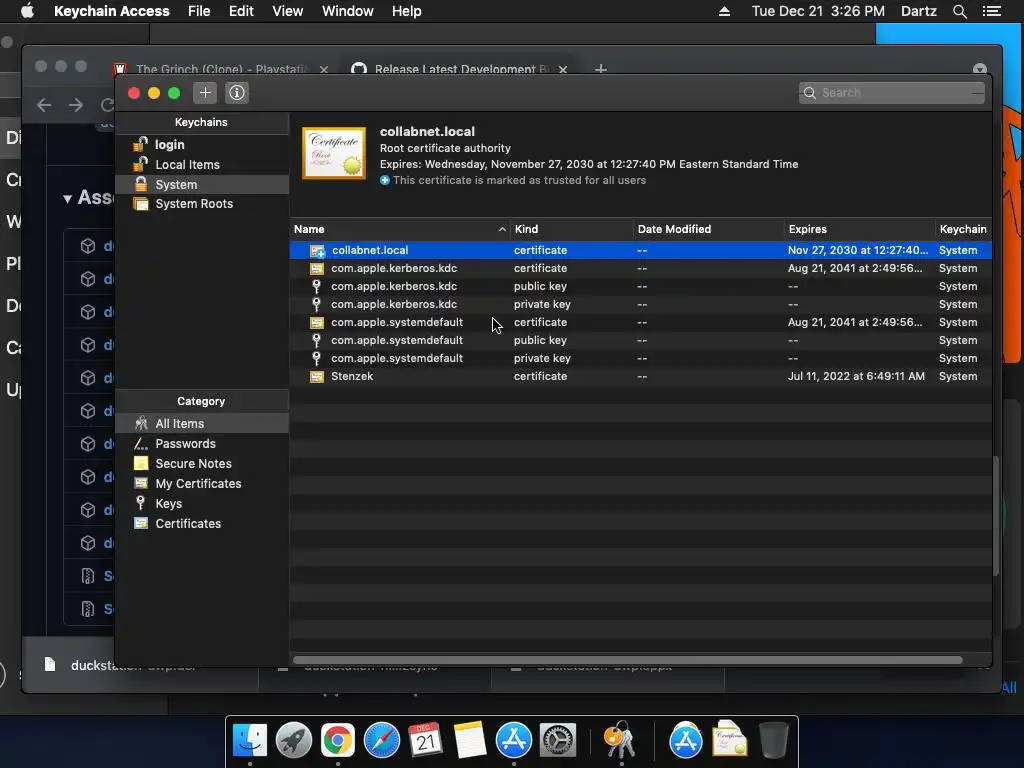Select the com.apple.systemdefault private key row
Screen dimensions: 1024x768
pyautogui.click(x=641, y=358)
